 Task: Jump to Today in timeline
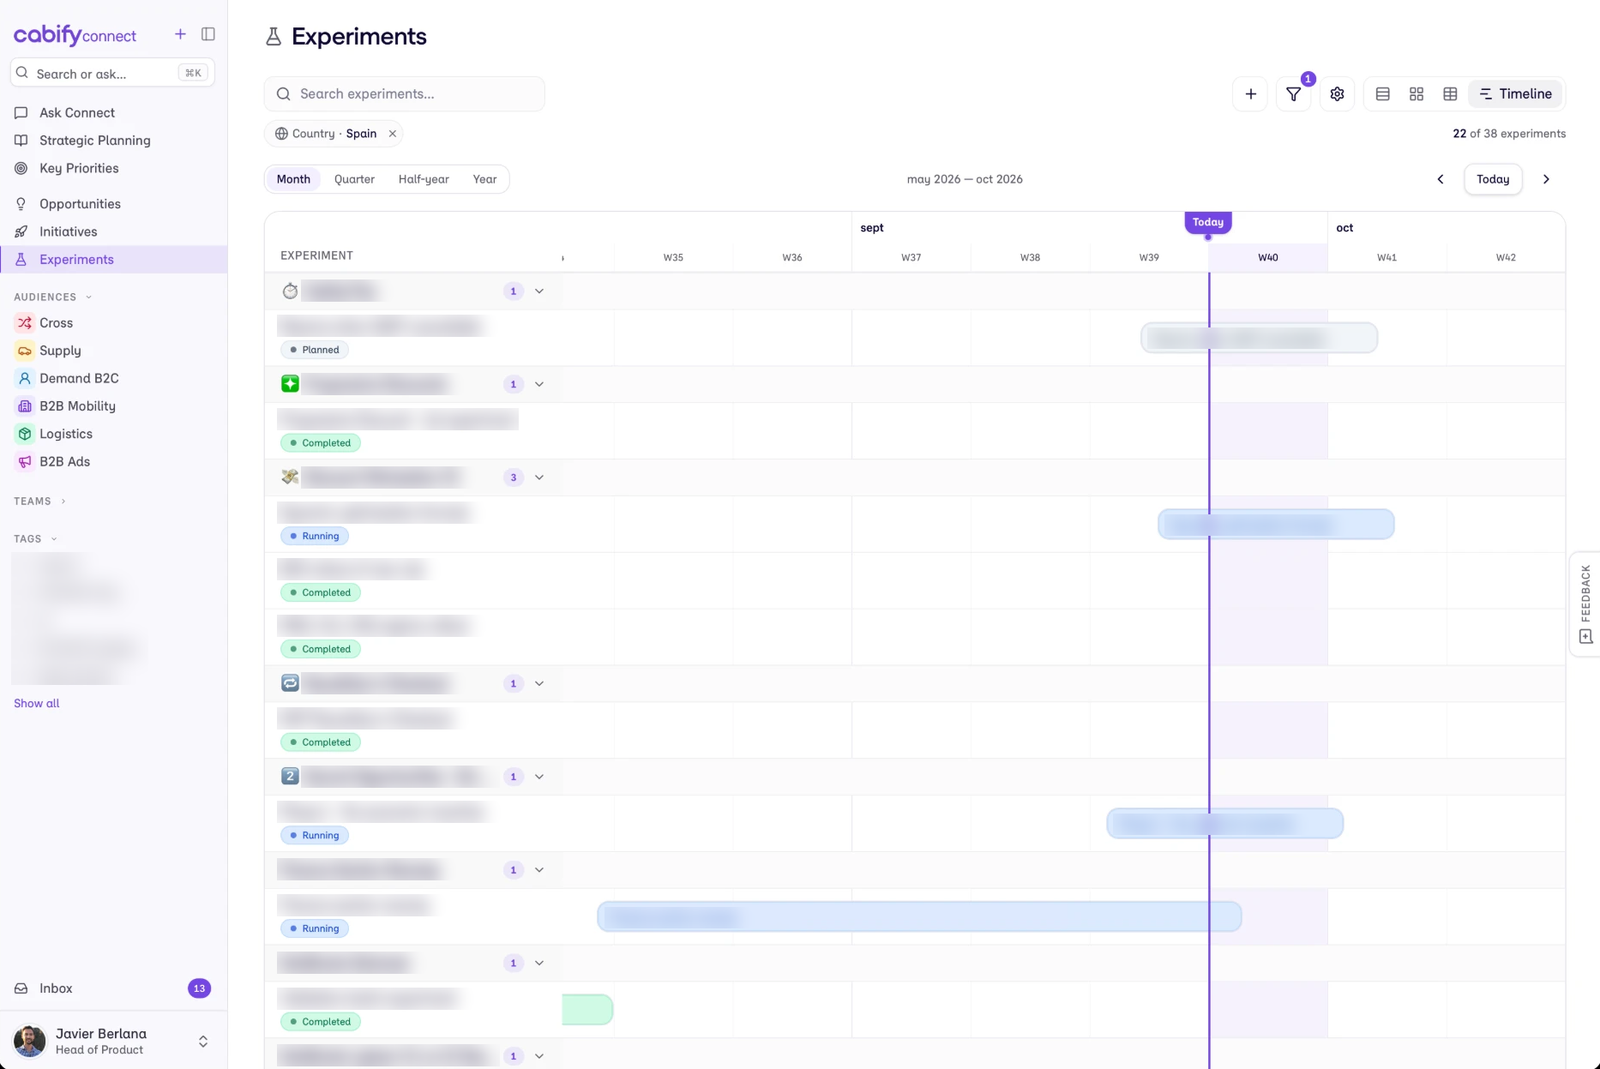tap(1493, 179)
